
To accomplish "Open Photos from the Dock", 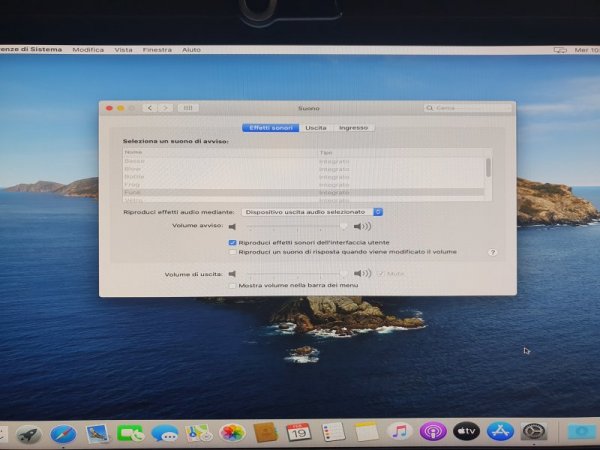I will 232,433.
